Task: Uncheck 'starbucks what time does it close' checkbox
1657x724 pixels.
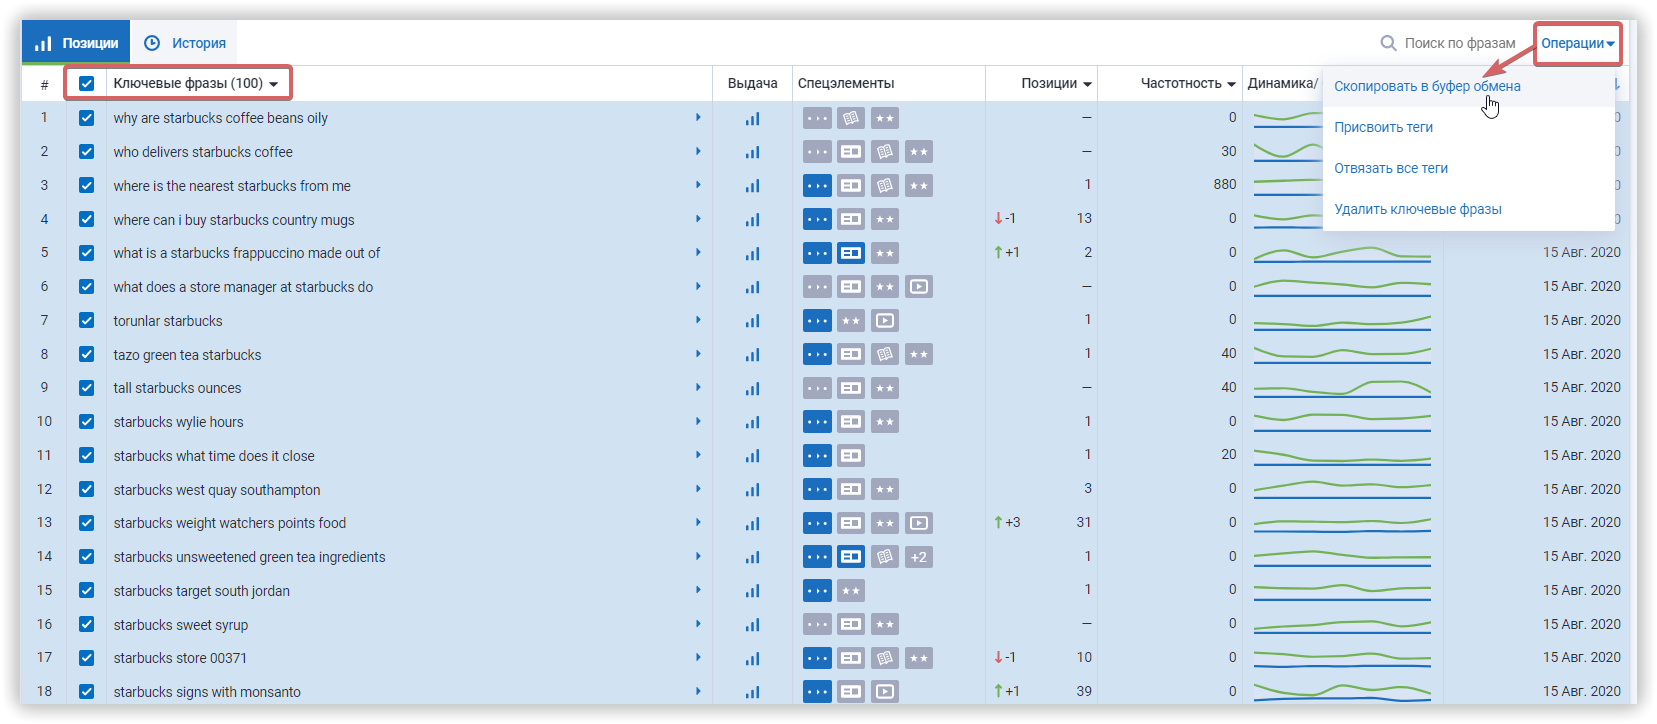Action: [x=87, y=456]
